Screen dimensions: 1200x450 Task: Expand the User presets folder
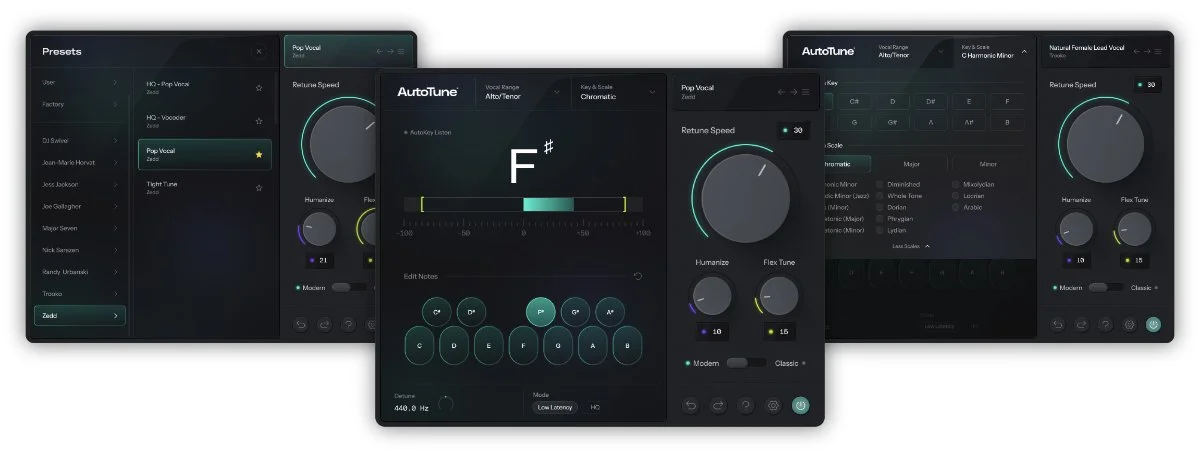(x=79, y=82)
